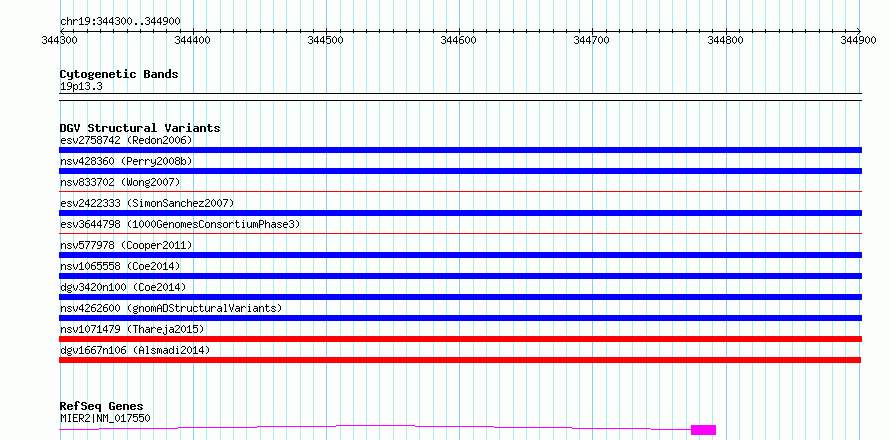Click the chr19:344300..344900 region label

[x=120, y=22]
